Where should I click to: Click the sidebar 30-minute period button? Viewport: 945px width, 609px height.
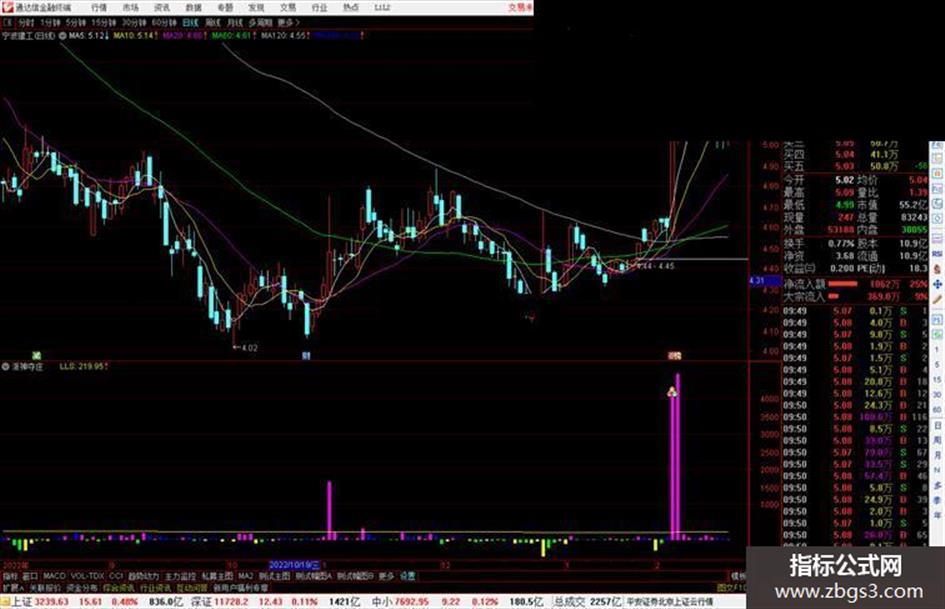pyautogui.click(x=937, y=395)
